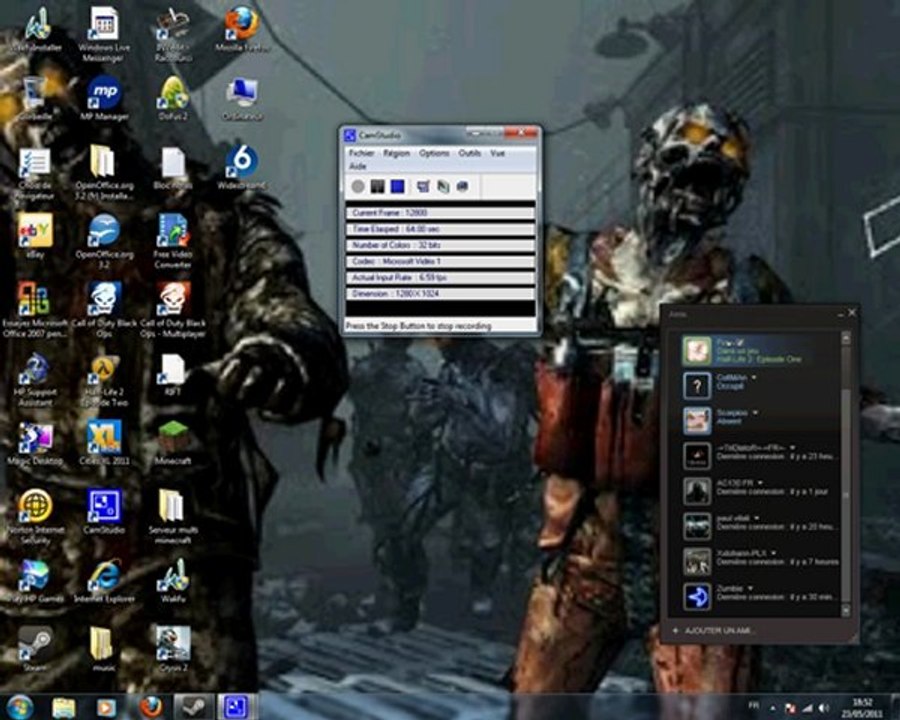Screen dimensions: 900x720
Task: Click AJOUTER UN AMI in Steam friends
Action: point(718,630)
